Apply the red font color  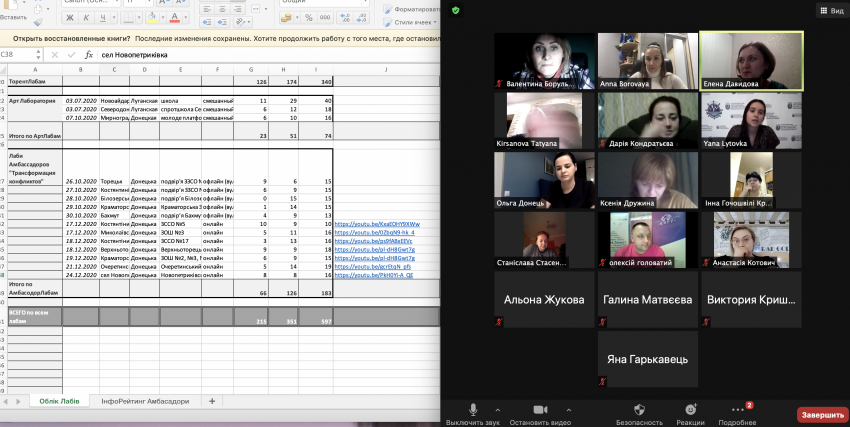click(x=175, y=18)
